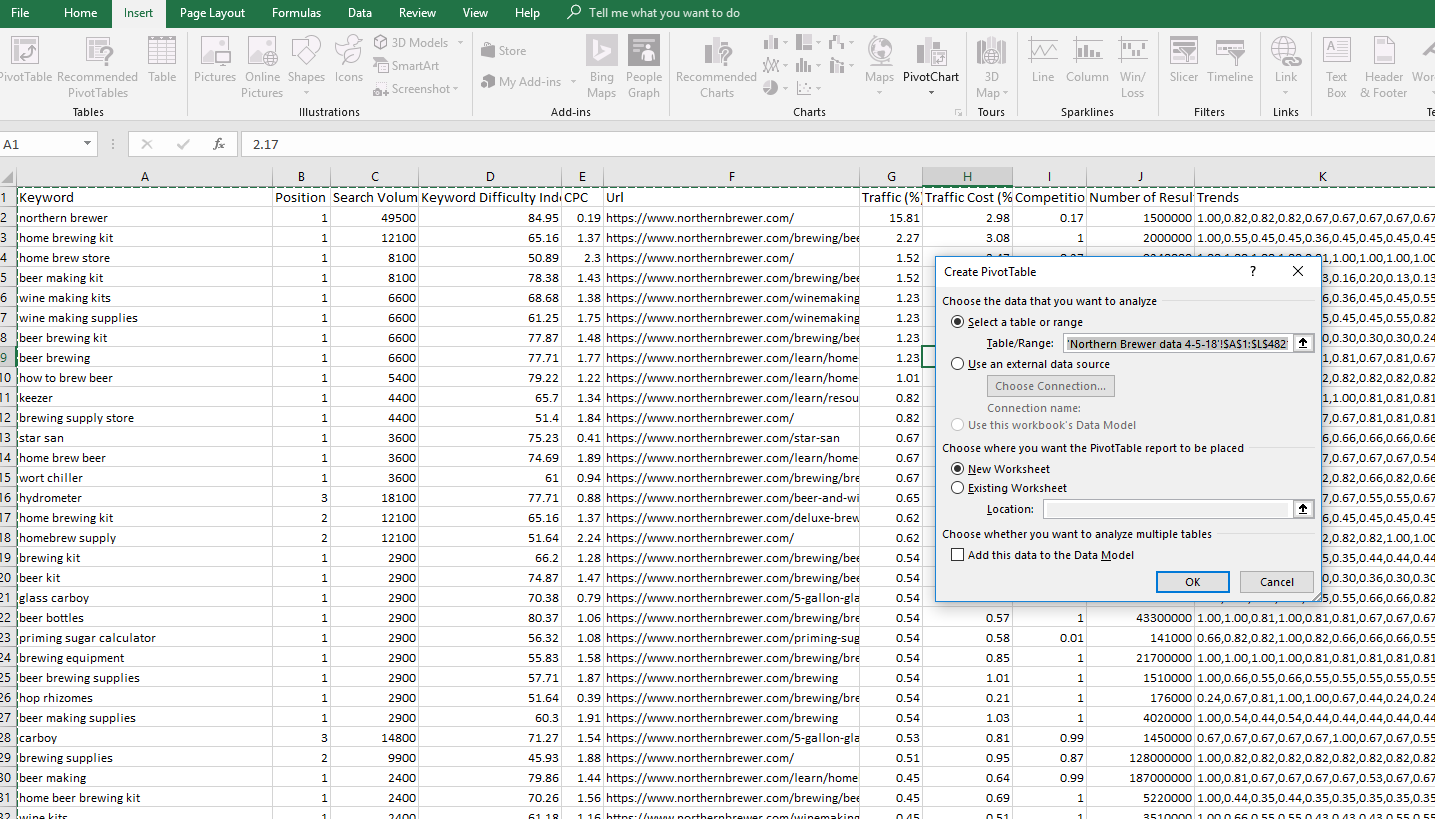Insert a Text Box
Screen dimensions: 1435x819
[1337, 66]
